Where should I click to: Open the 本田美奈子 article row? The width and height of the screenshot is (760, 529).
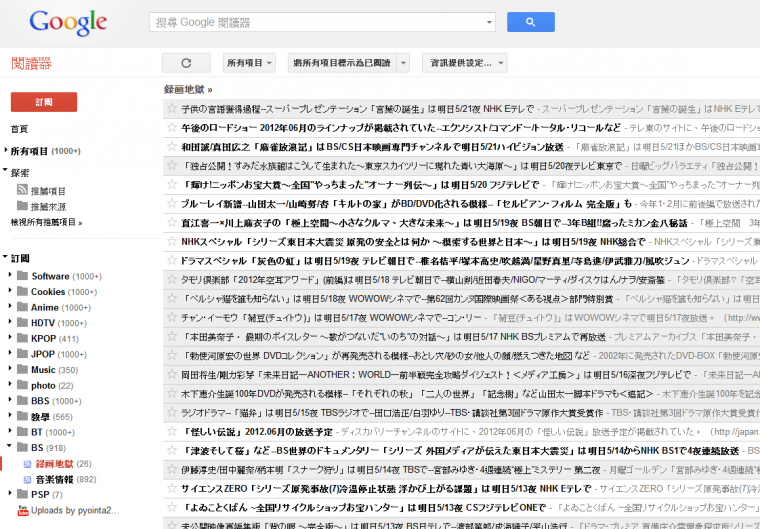coord(461,337)
